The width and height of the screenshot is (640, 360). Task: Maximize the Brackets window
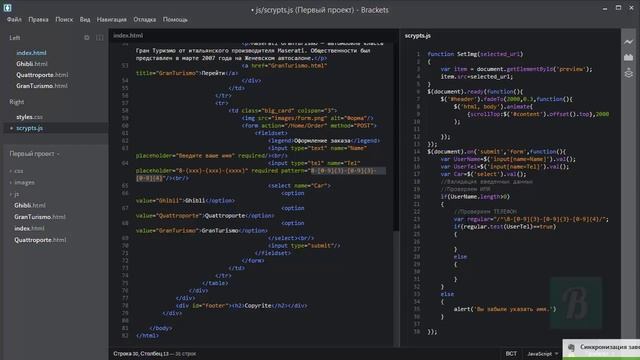tap(618, 8)
